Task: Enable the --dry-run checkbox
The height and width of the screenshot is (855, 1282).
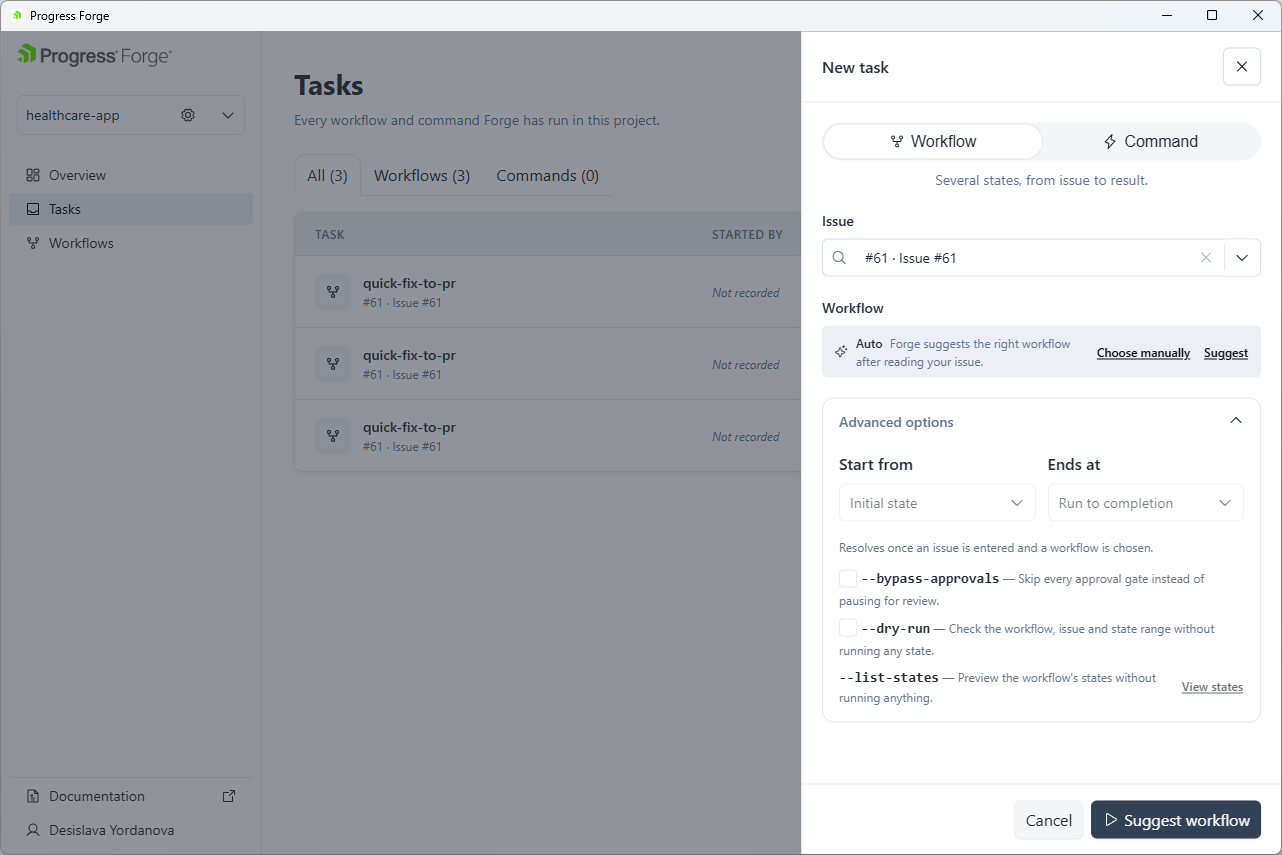Action: [x=848, y=628]
